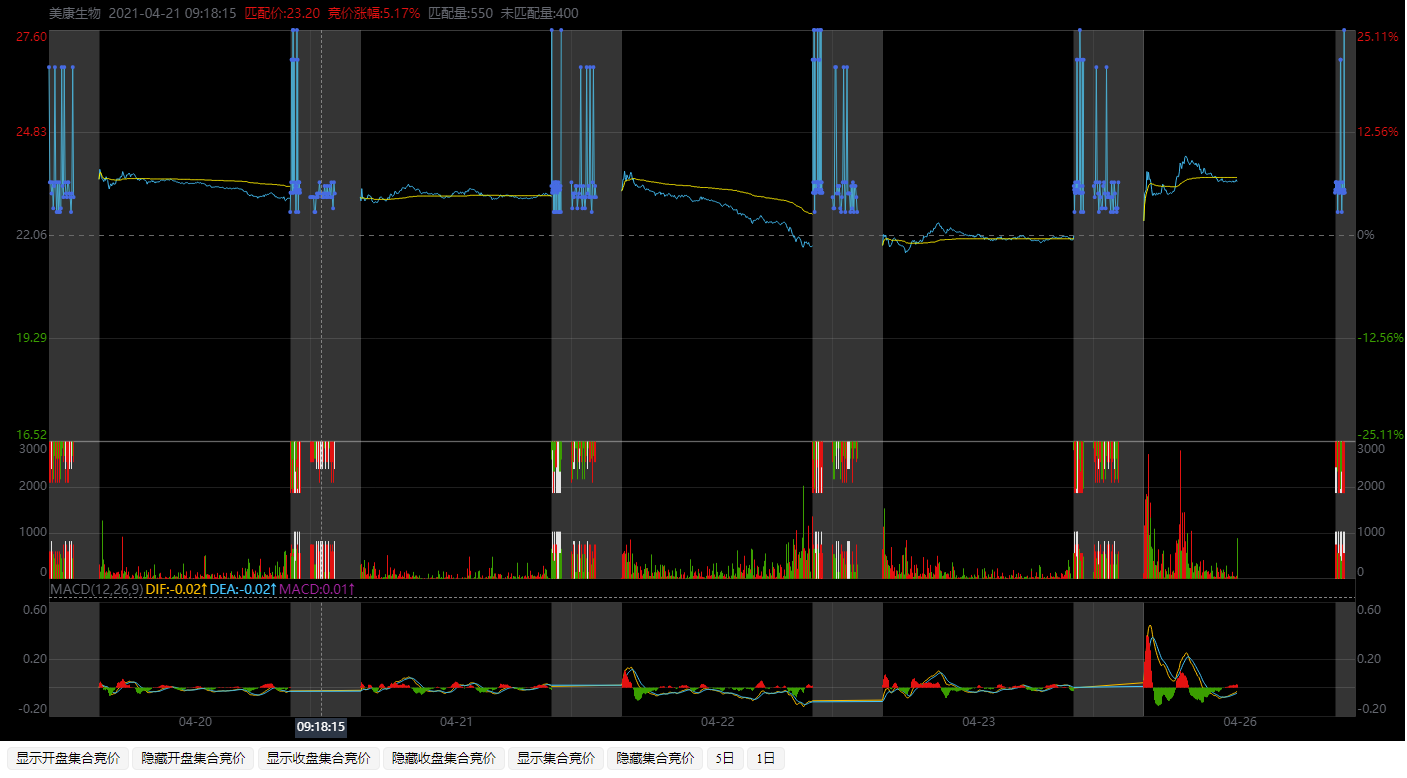The image size is (1407, 778).
Task: Click the 19.29 price axis label
Action: (x=31, y=338)
